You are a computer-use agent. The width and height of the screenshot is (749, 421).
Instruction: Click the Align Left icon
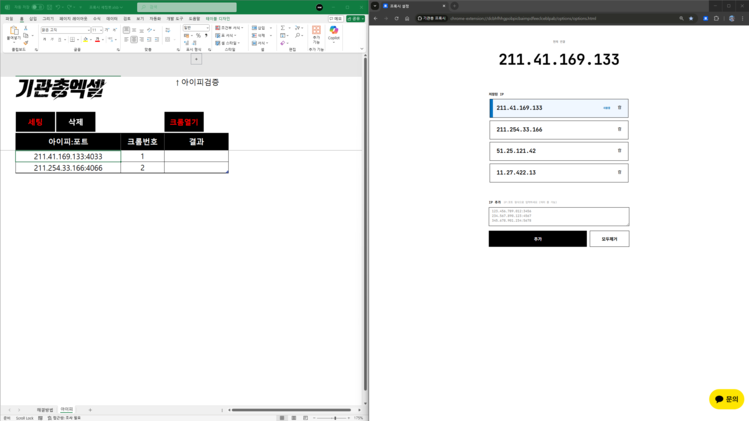tap(126, 39)
